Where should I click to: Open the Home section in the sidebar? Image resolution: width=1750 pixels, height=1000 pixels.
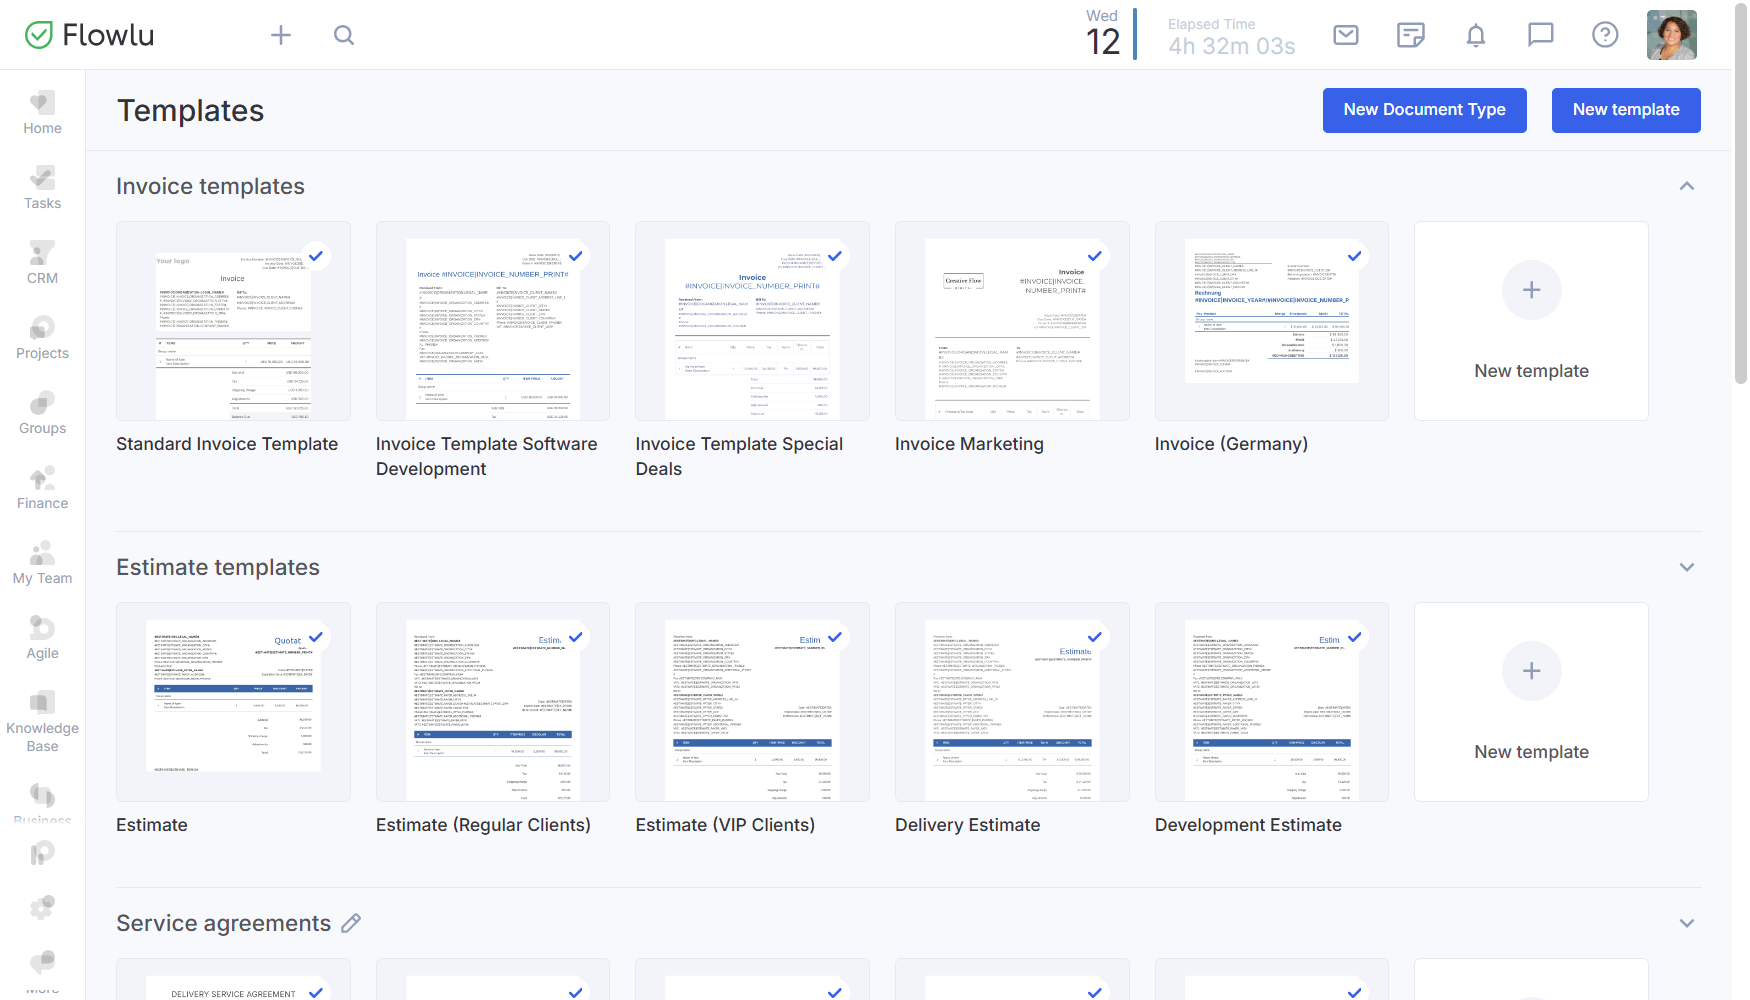[42, 113]
